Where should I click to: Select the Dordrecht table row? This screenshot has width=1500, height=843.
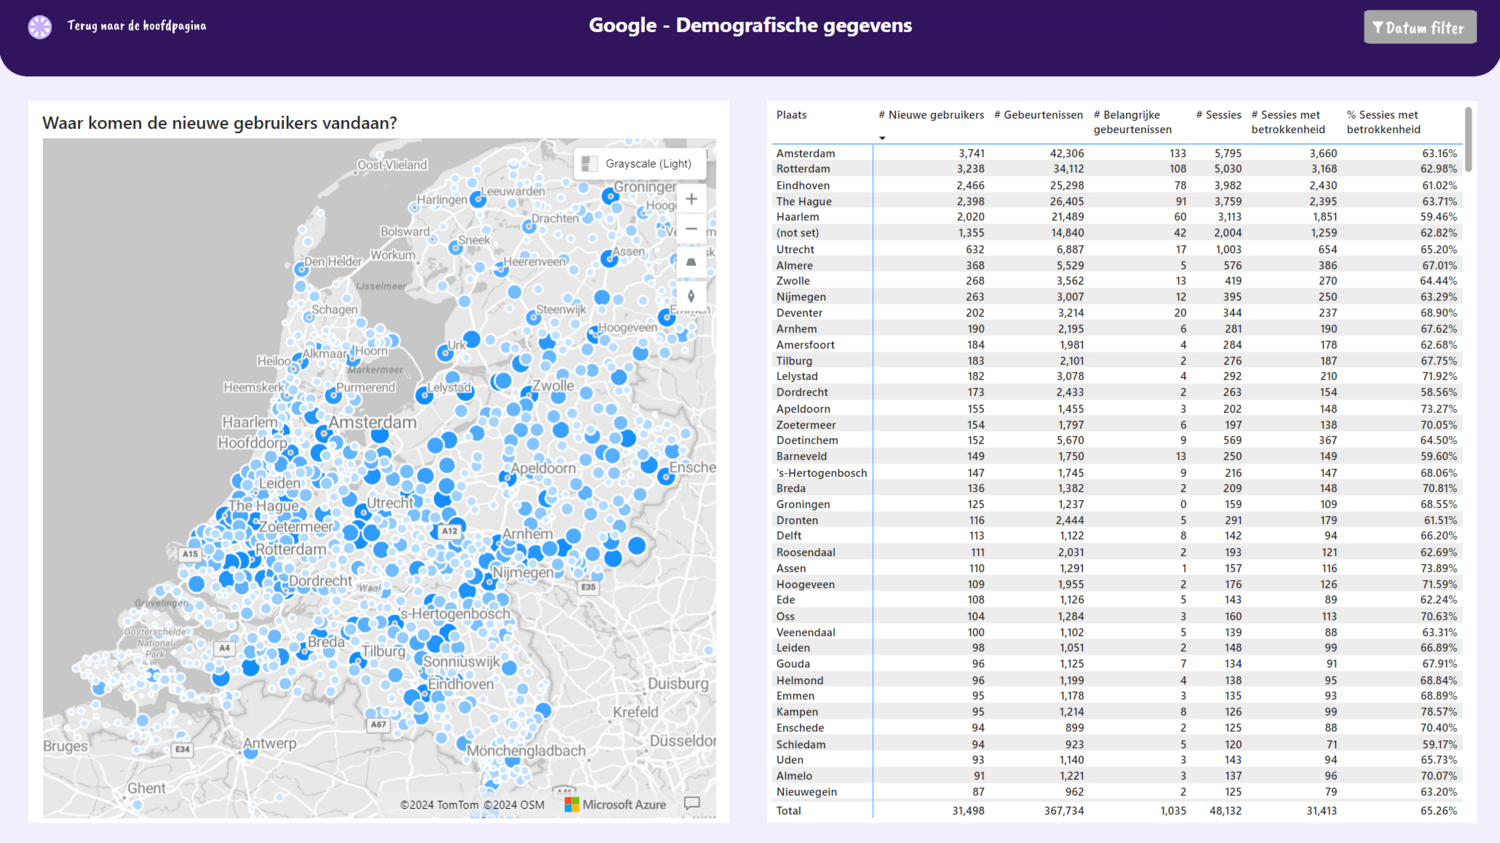tap(1117, 393)
